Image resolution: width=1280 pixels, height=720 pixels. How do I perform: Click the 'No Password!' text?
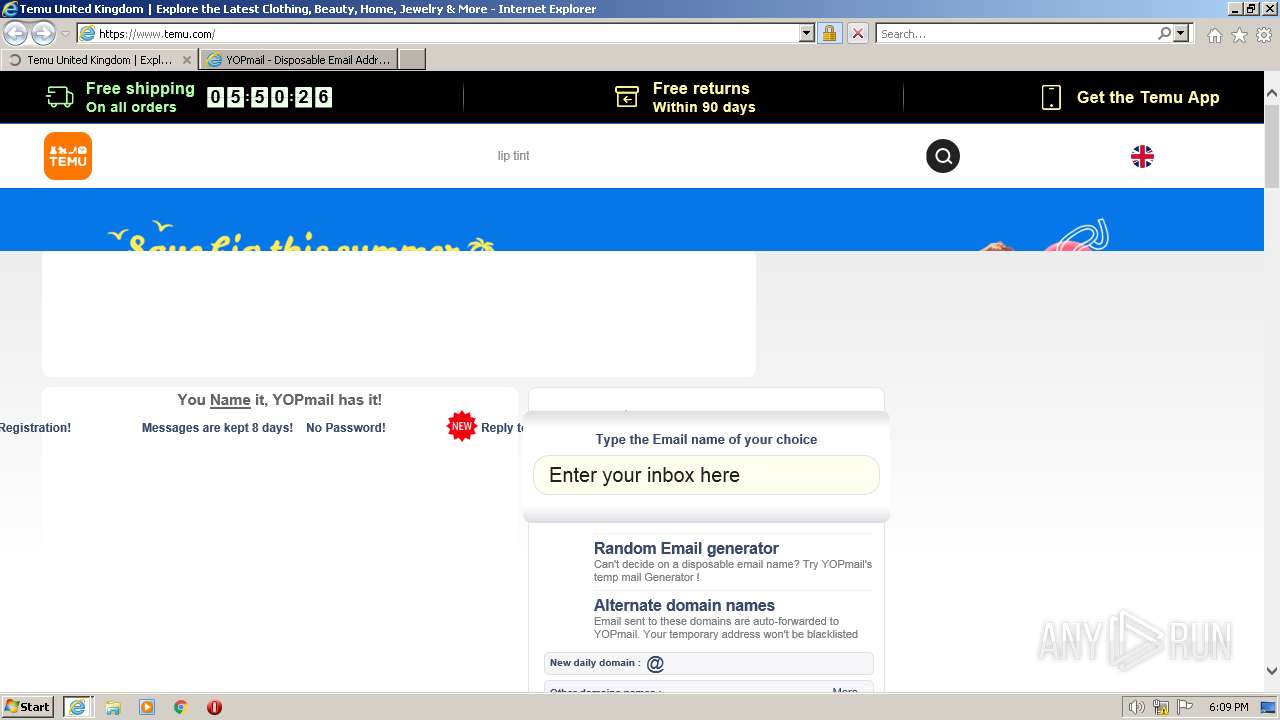346,428
